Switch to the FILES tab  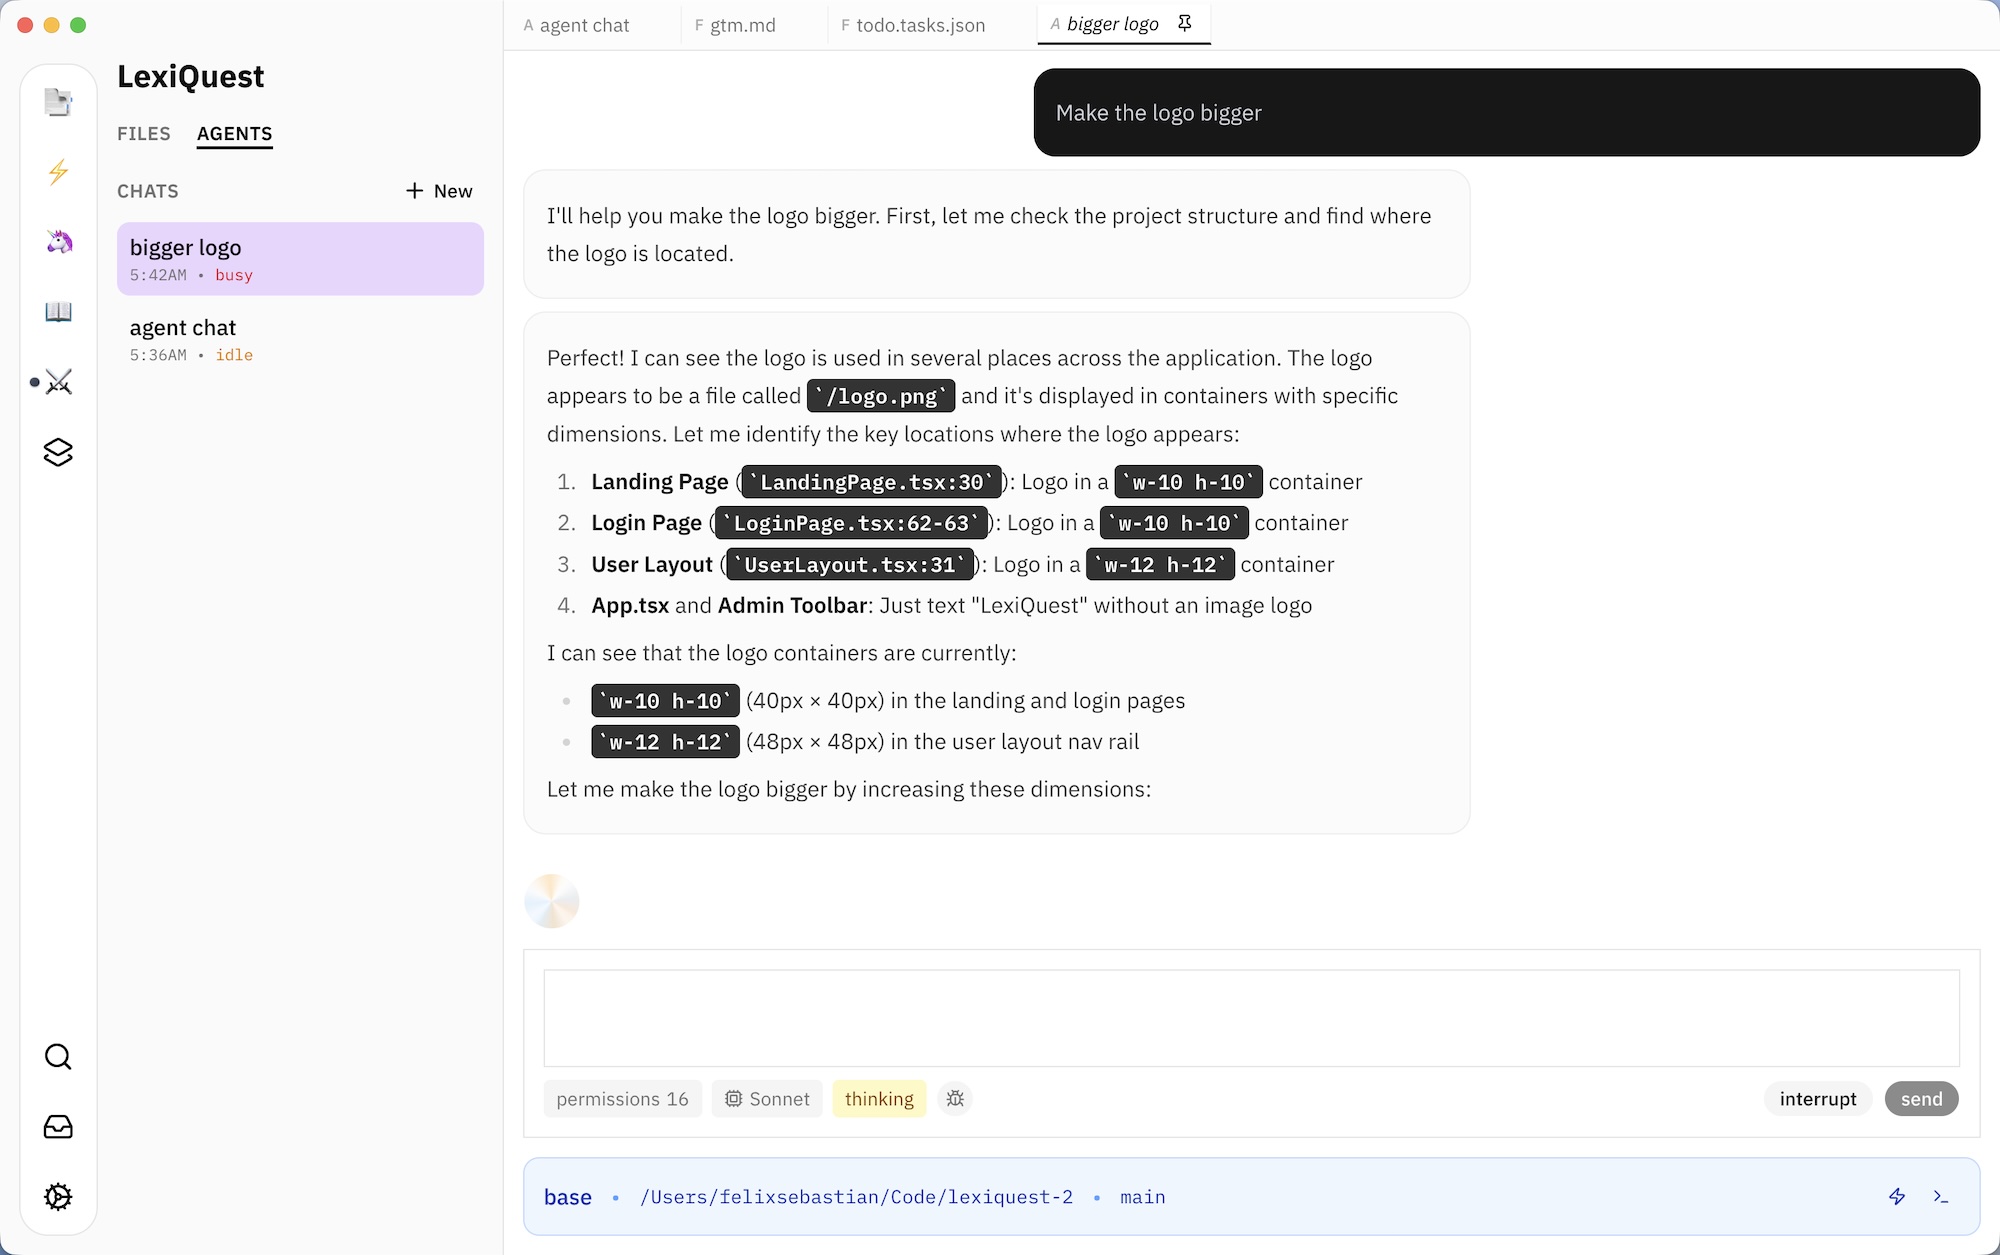(143, 133)
